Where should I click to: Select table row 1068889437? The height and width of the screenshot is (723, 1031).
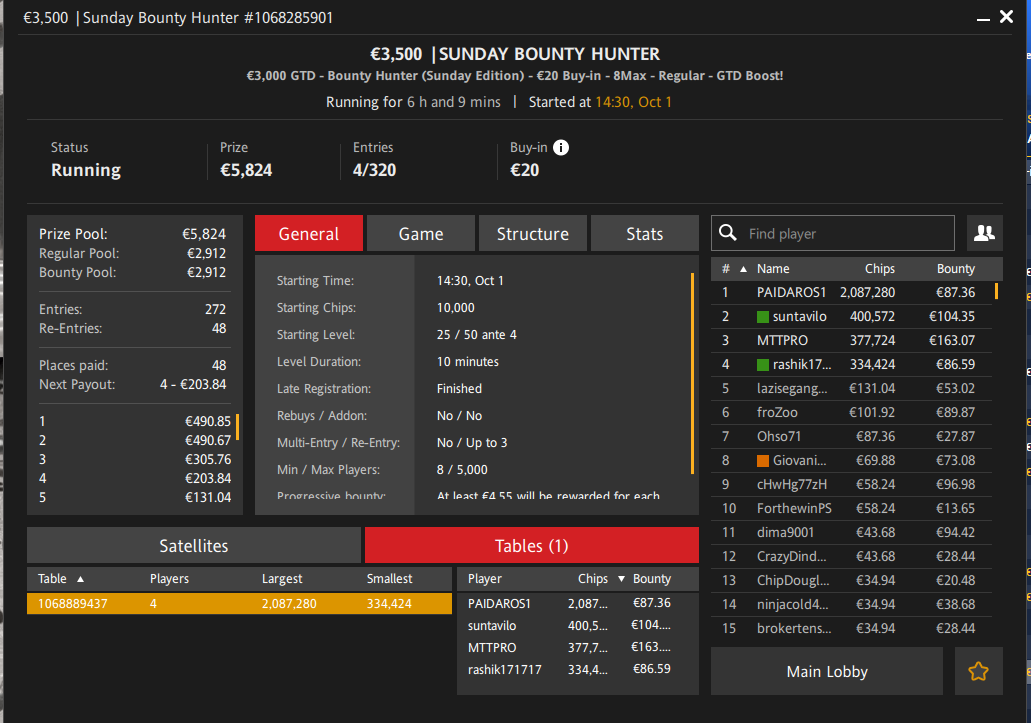pyautogui.click(x=239, y=603)
